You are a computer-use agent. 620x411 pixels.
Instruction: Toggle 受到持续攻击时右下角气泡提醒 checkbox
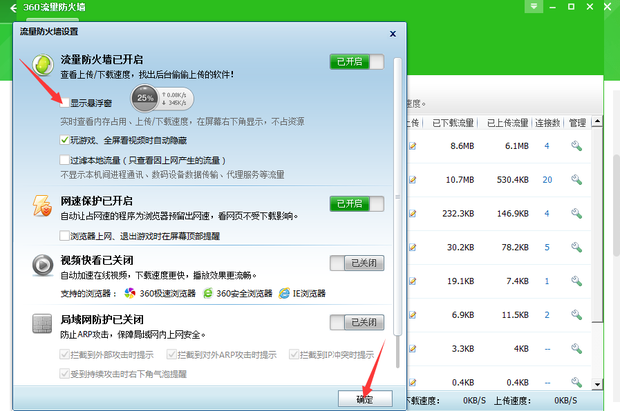tap(64, 373)
